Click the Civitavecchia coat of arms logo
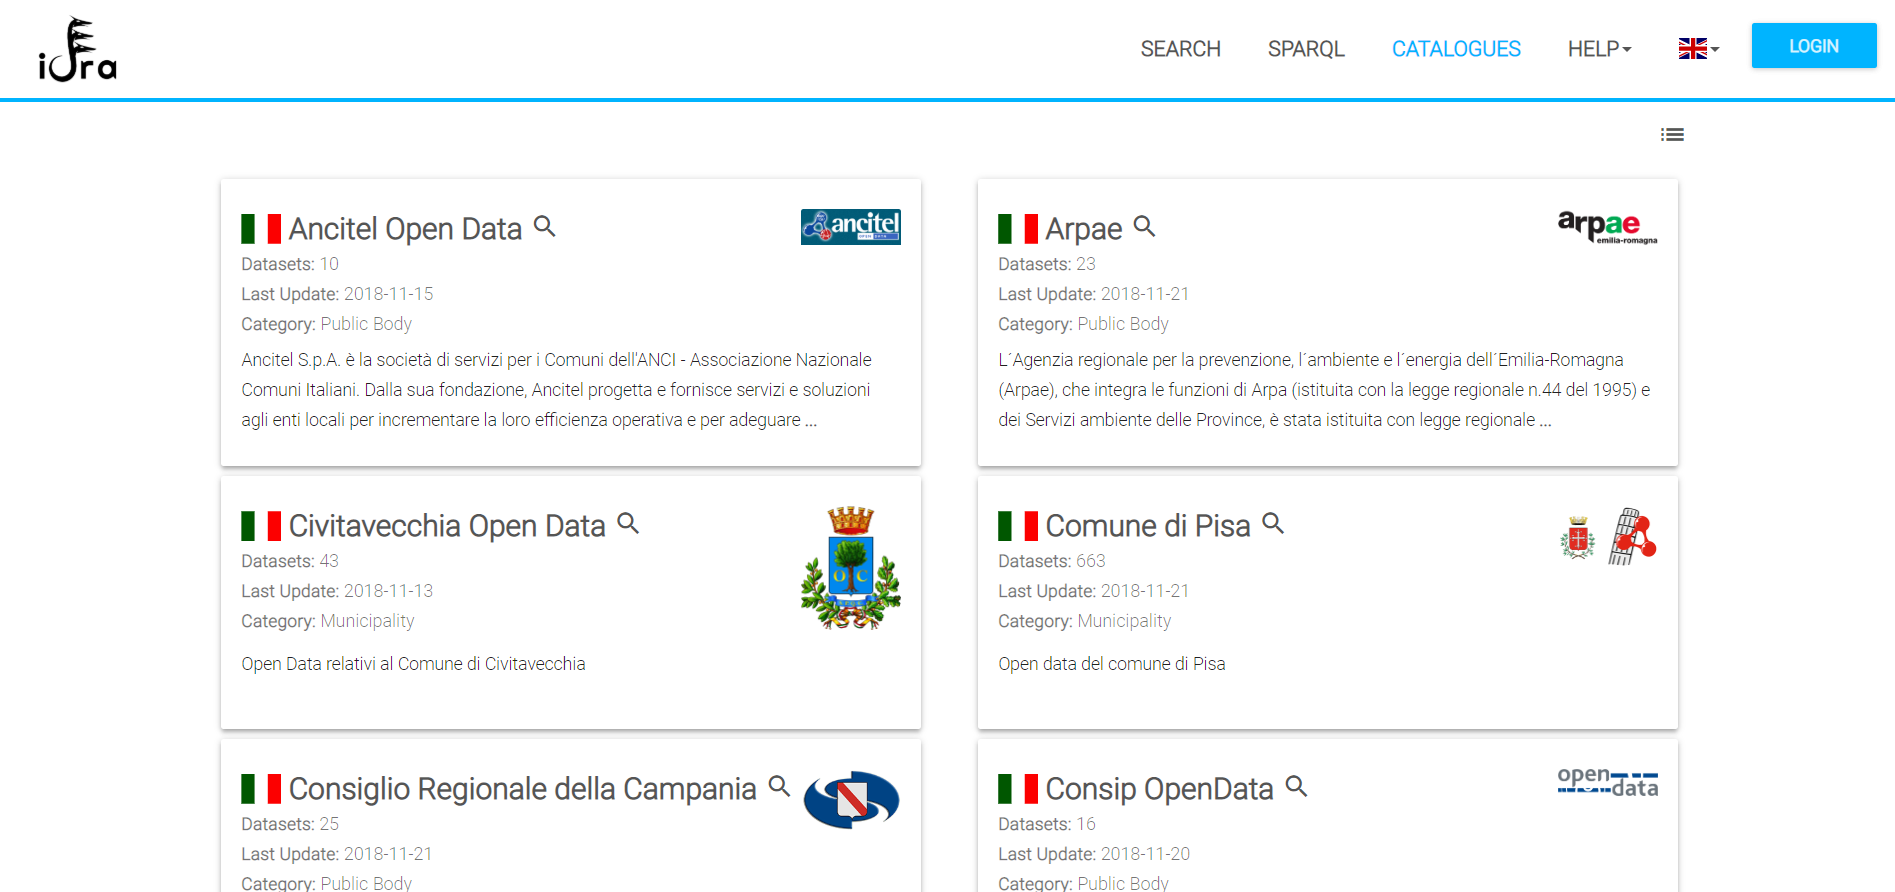The width and height of the screenshot is (1895, 892). click(850, 568)
